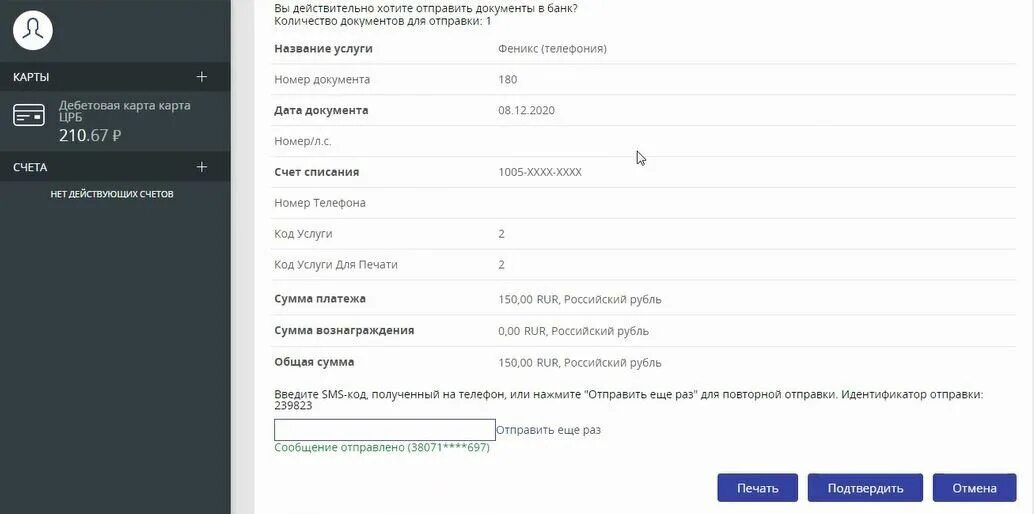This screenshot has height=514, width=1034.
Task: Click the НЕТ ДЕЙСТВУЮЩИХ СЧЕТОВ label
Action: point(112,194)
